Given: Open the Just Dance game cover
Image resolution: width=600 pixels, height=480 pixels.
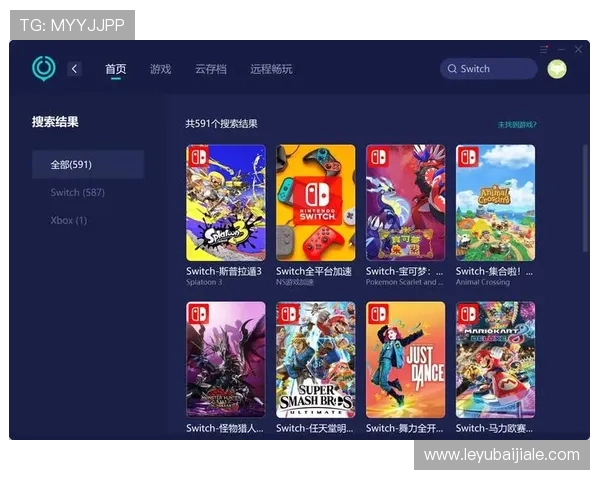Looking at the screenshot, I should click(x=406, y=359).
